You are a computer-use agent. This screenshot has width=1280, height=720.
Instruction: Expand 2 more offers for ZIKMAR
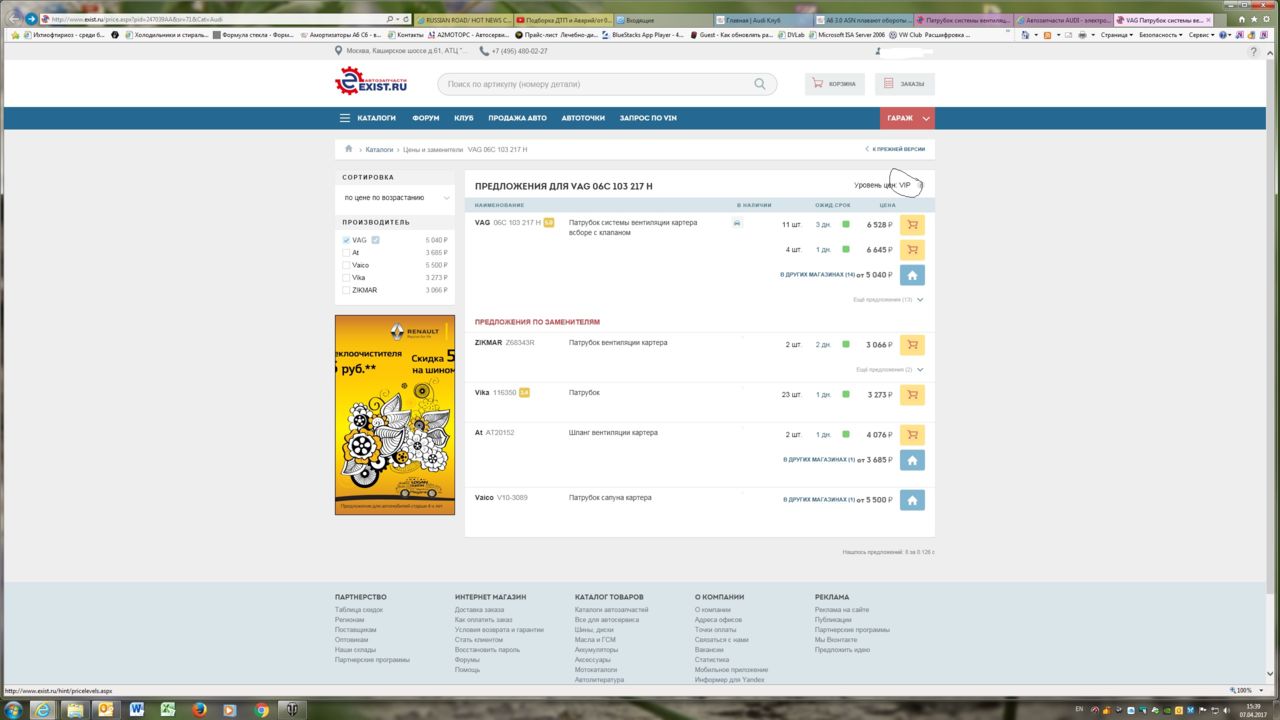pyautogui.click(x=890, y=370)
